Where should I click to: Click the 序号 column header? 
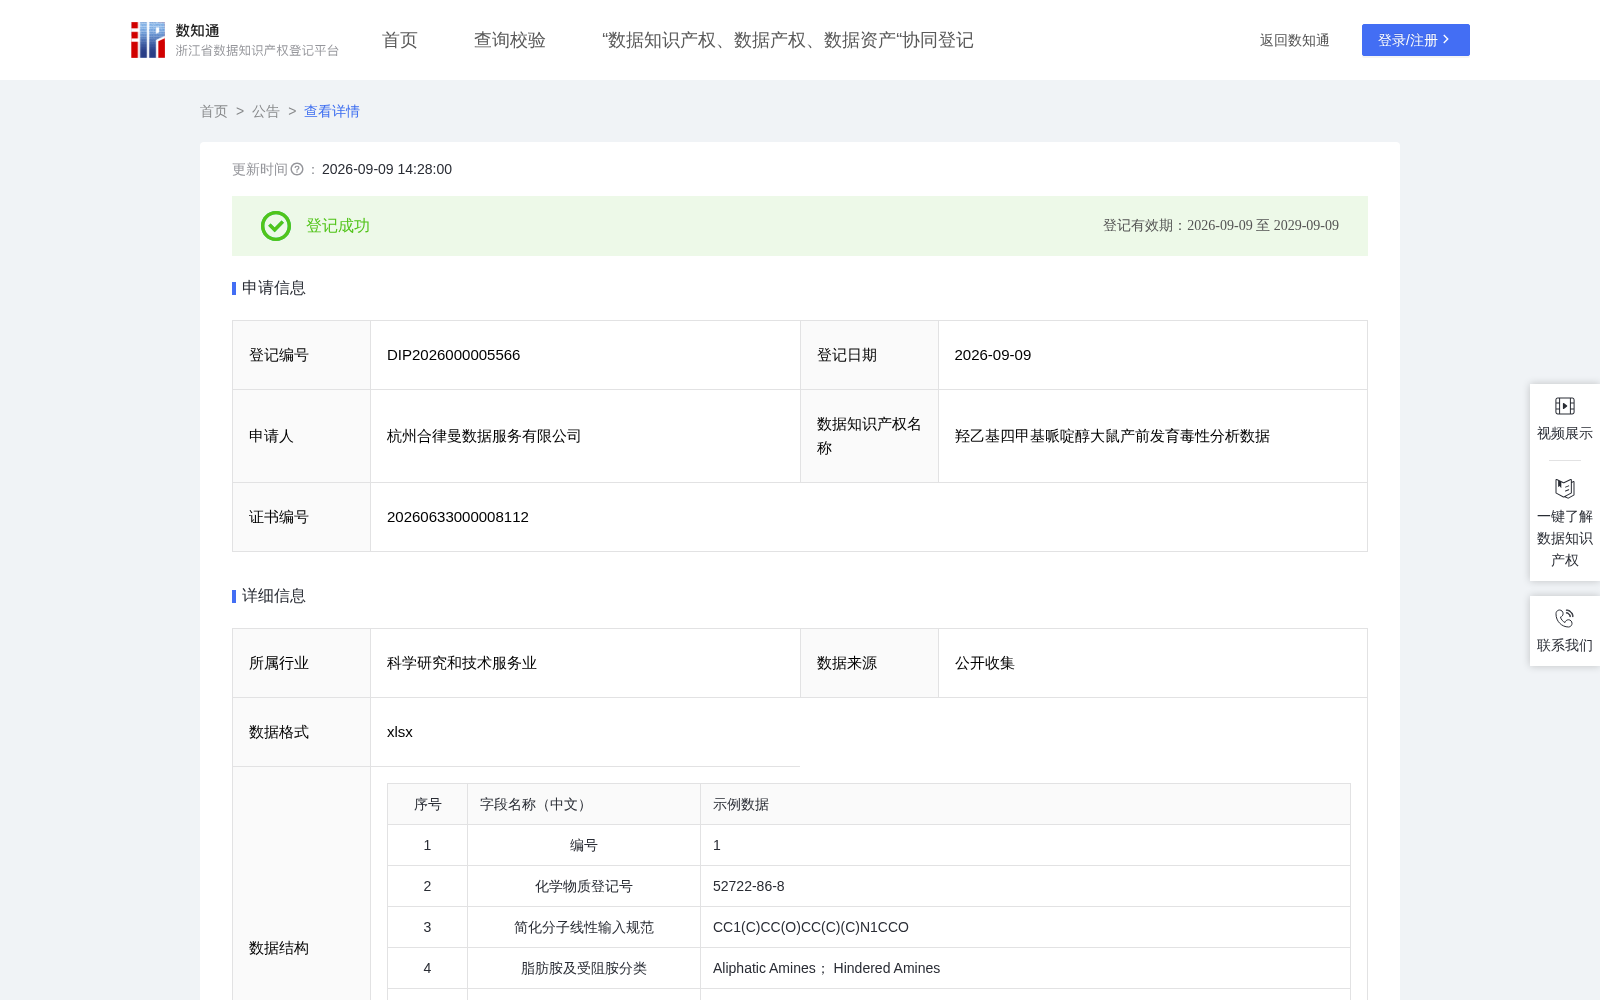tap(428, 804)
